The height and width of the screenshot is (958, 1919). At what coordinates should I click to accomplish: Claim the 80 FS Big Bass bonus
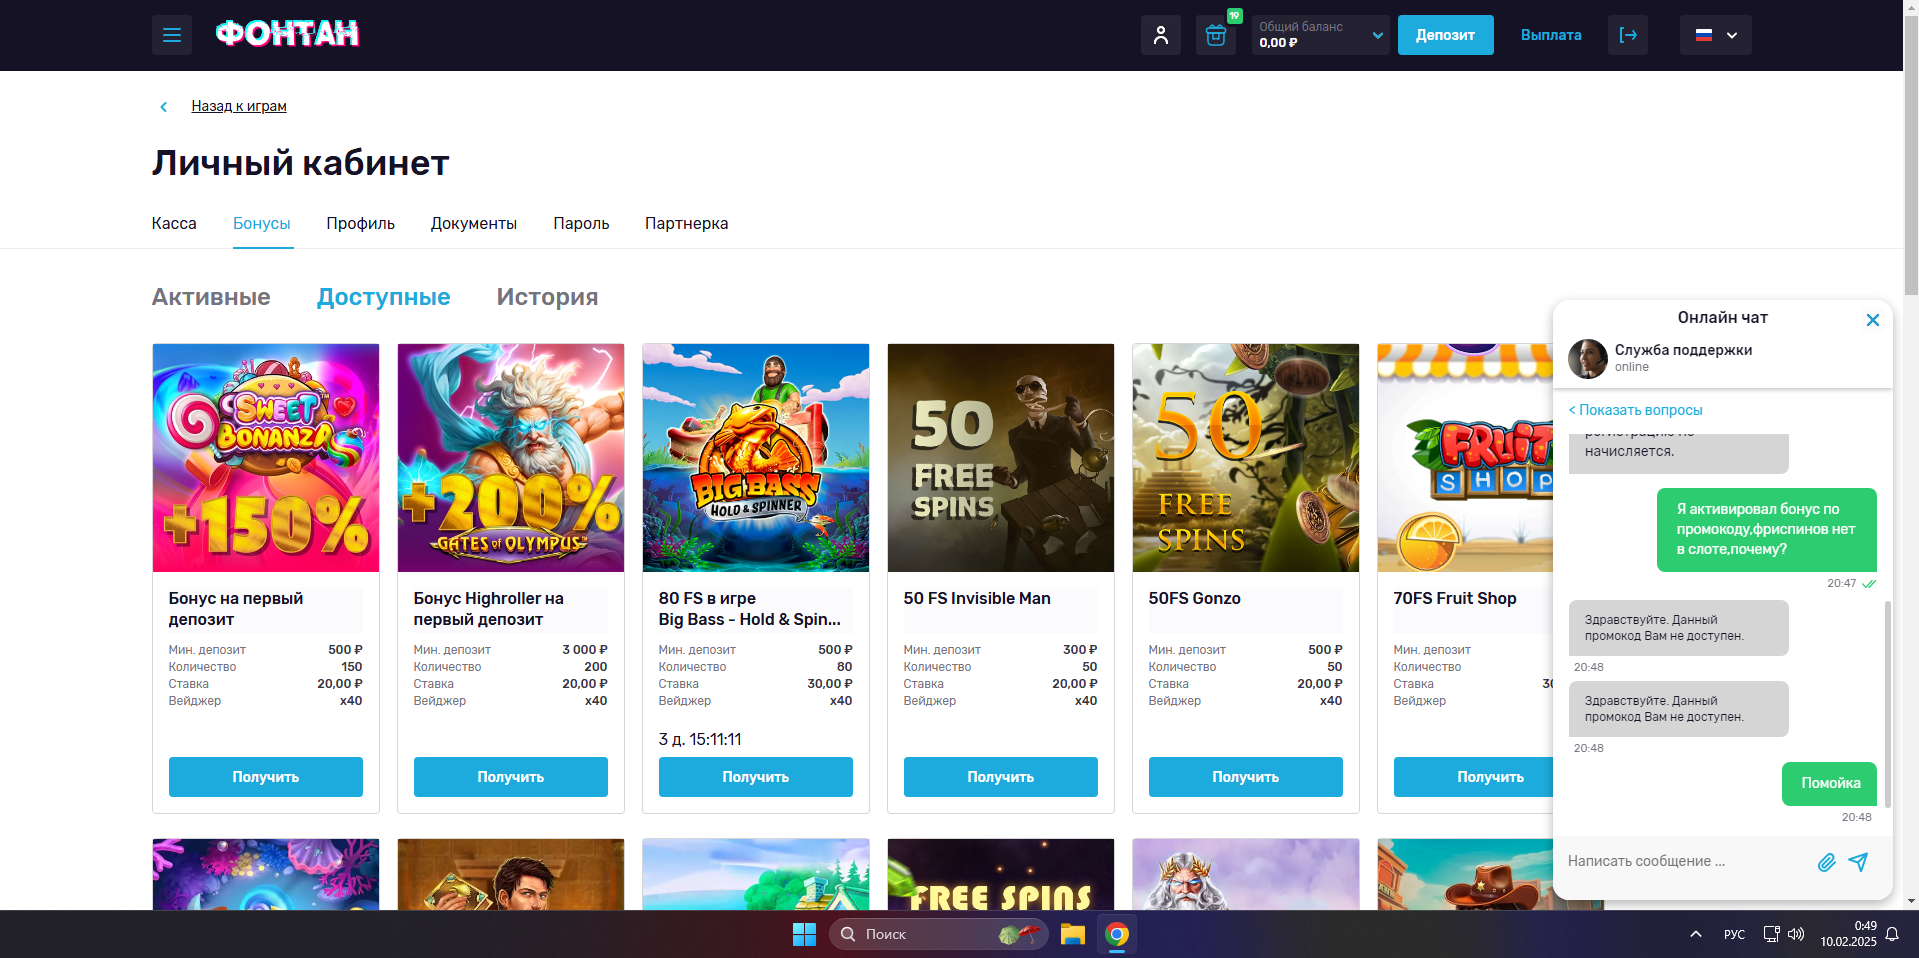[756, 777]
